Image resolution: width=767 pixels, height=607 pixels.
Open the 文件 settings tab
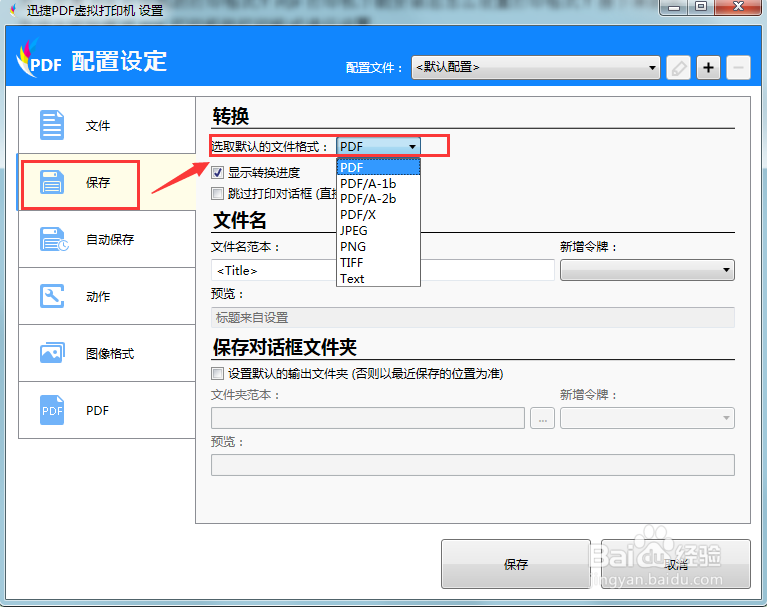(x=107, y=125)
